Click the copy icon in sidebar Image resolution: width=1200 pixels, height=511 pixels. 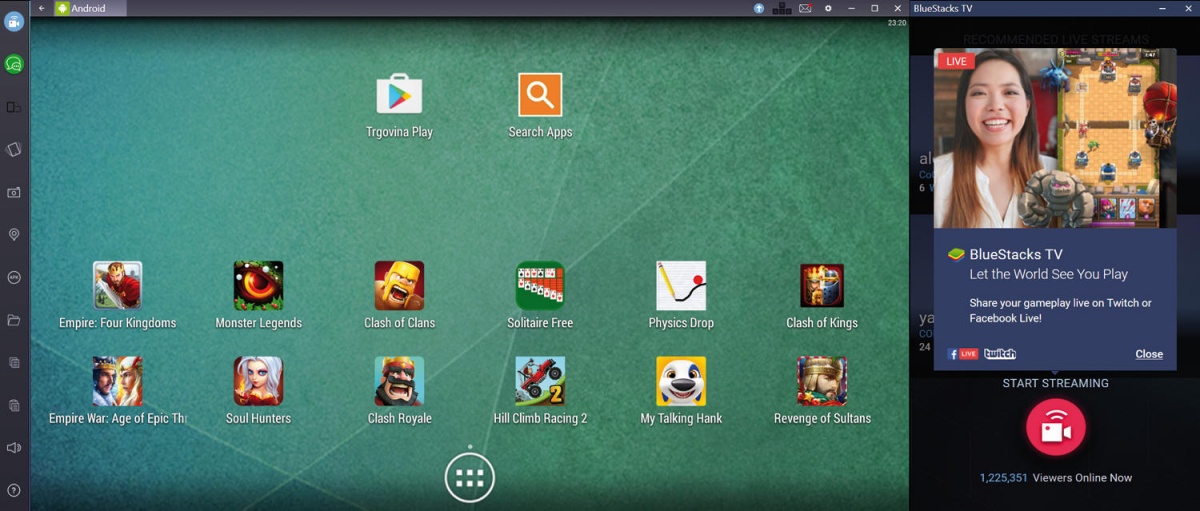tap(14, 363)
